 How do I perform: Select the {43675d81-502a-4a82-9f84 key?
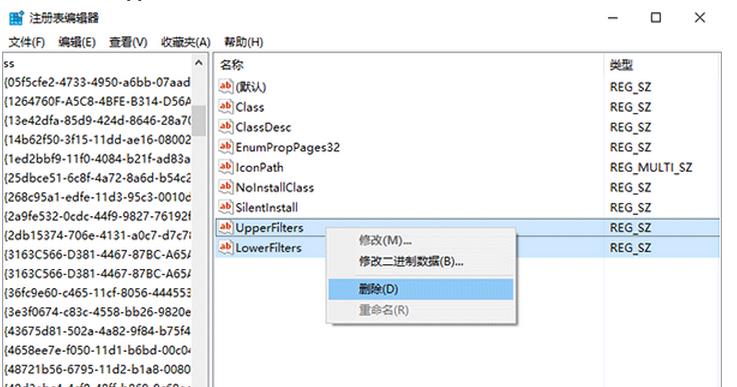click(x=97, y=331)
